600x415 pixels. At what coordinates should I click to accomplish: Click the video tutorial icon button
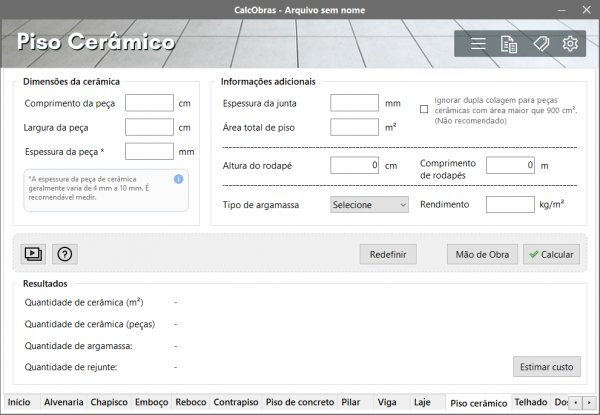[x=34, y=254]
